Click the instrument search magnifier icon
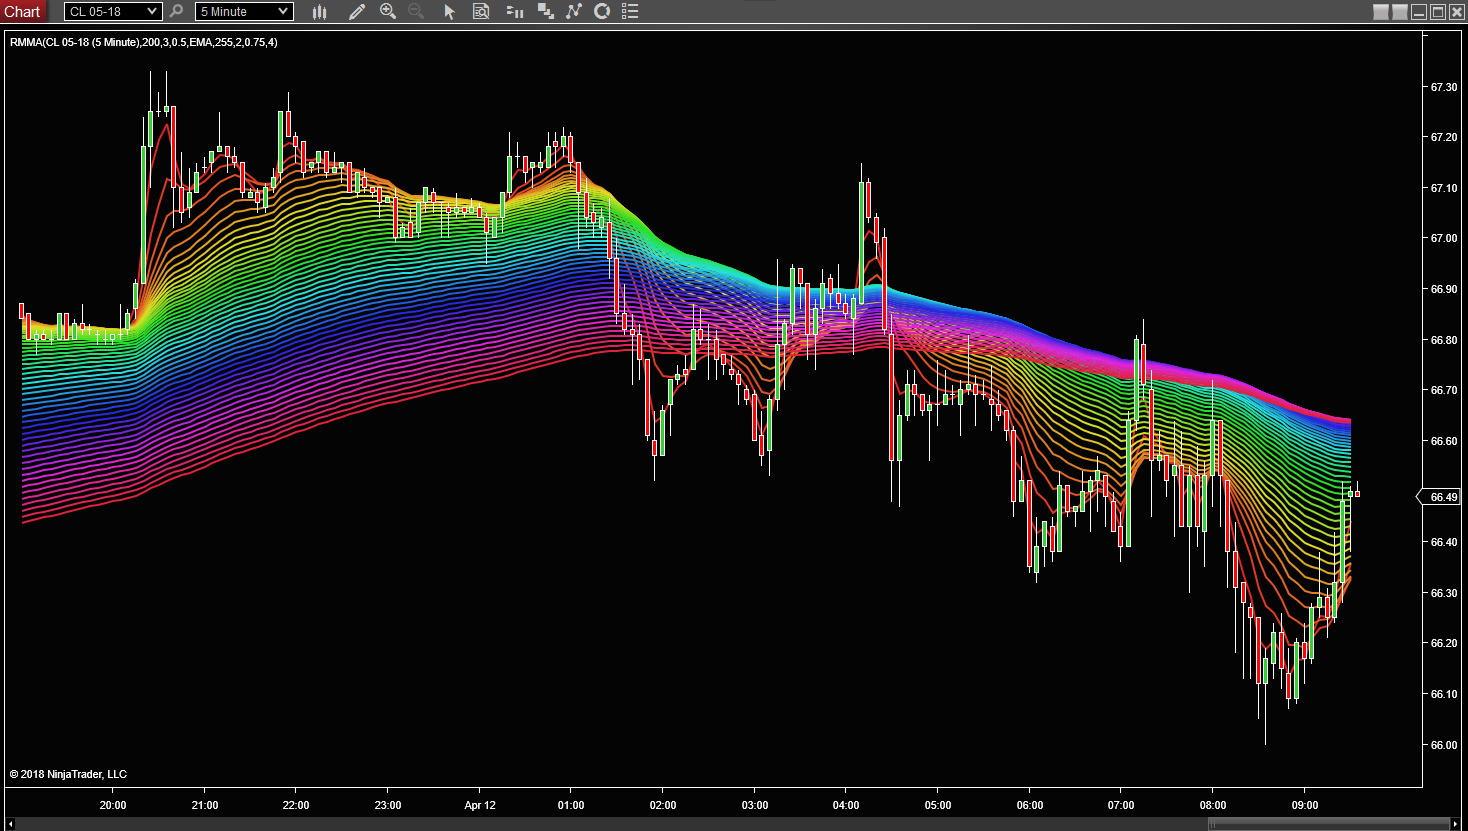Screen dimensions: 1468x831 (177, 11)
